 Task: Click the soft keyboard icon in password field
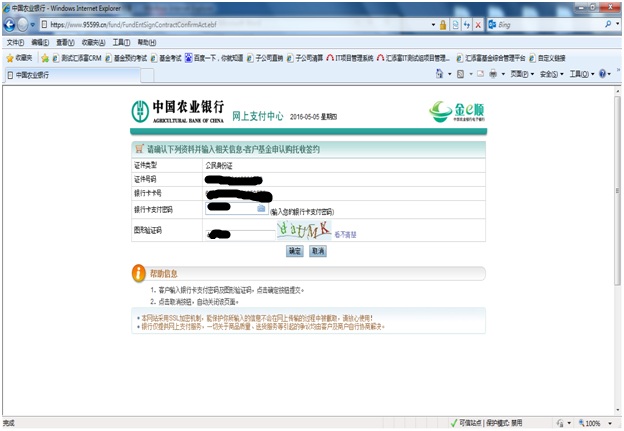click(261, 209)
